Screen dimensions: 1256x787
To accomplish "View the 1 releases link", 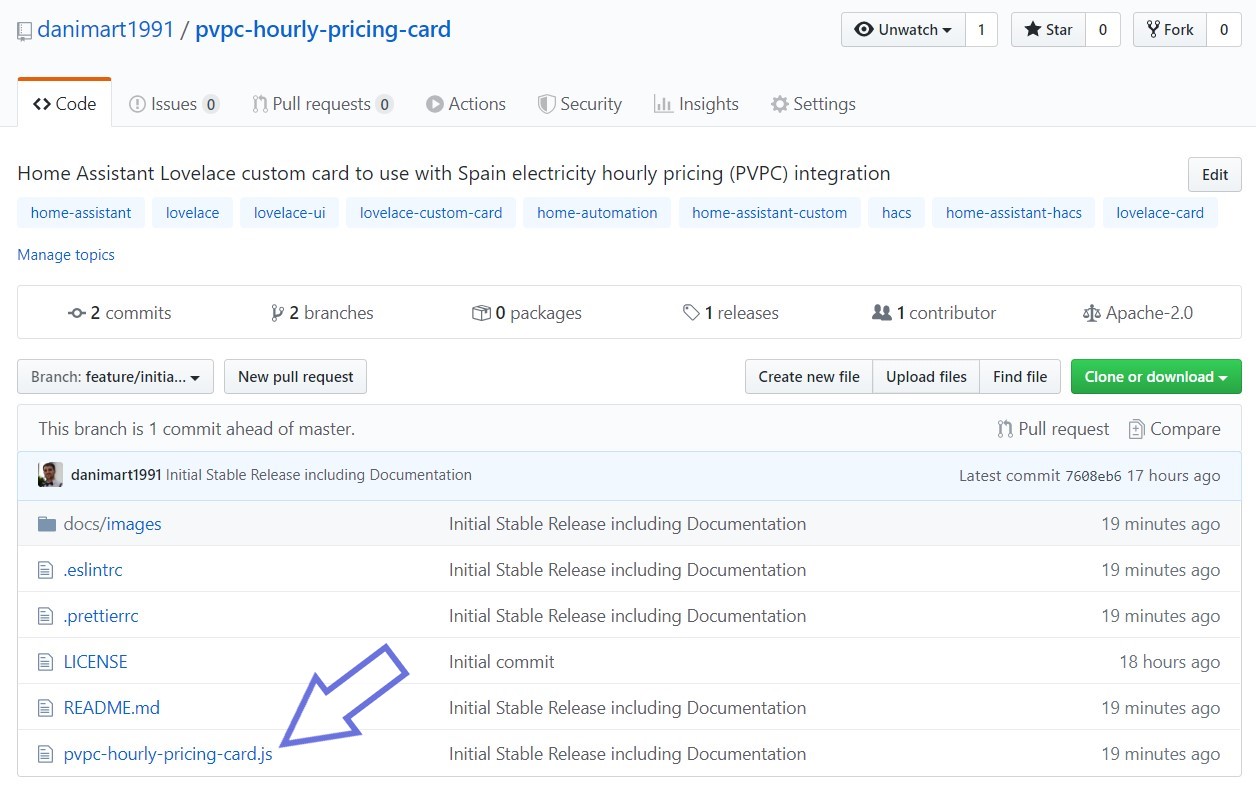I will point(731,313).
